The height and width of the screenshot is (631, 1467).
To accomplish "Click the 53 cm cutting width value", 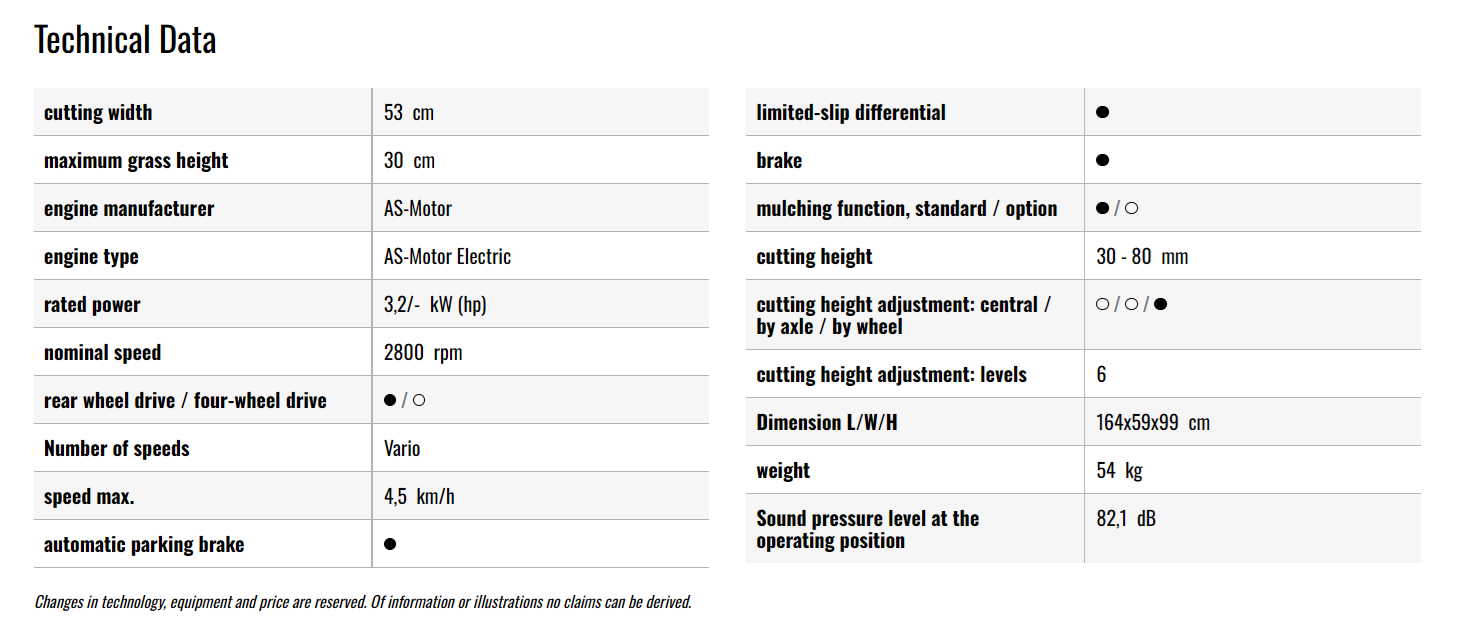I will pos(409,112).
